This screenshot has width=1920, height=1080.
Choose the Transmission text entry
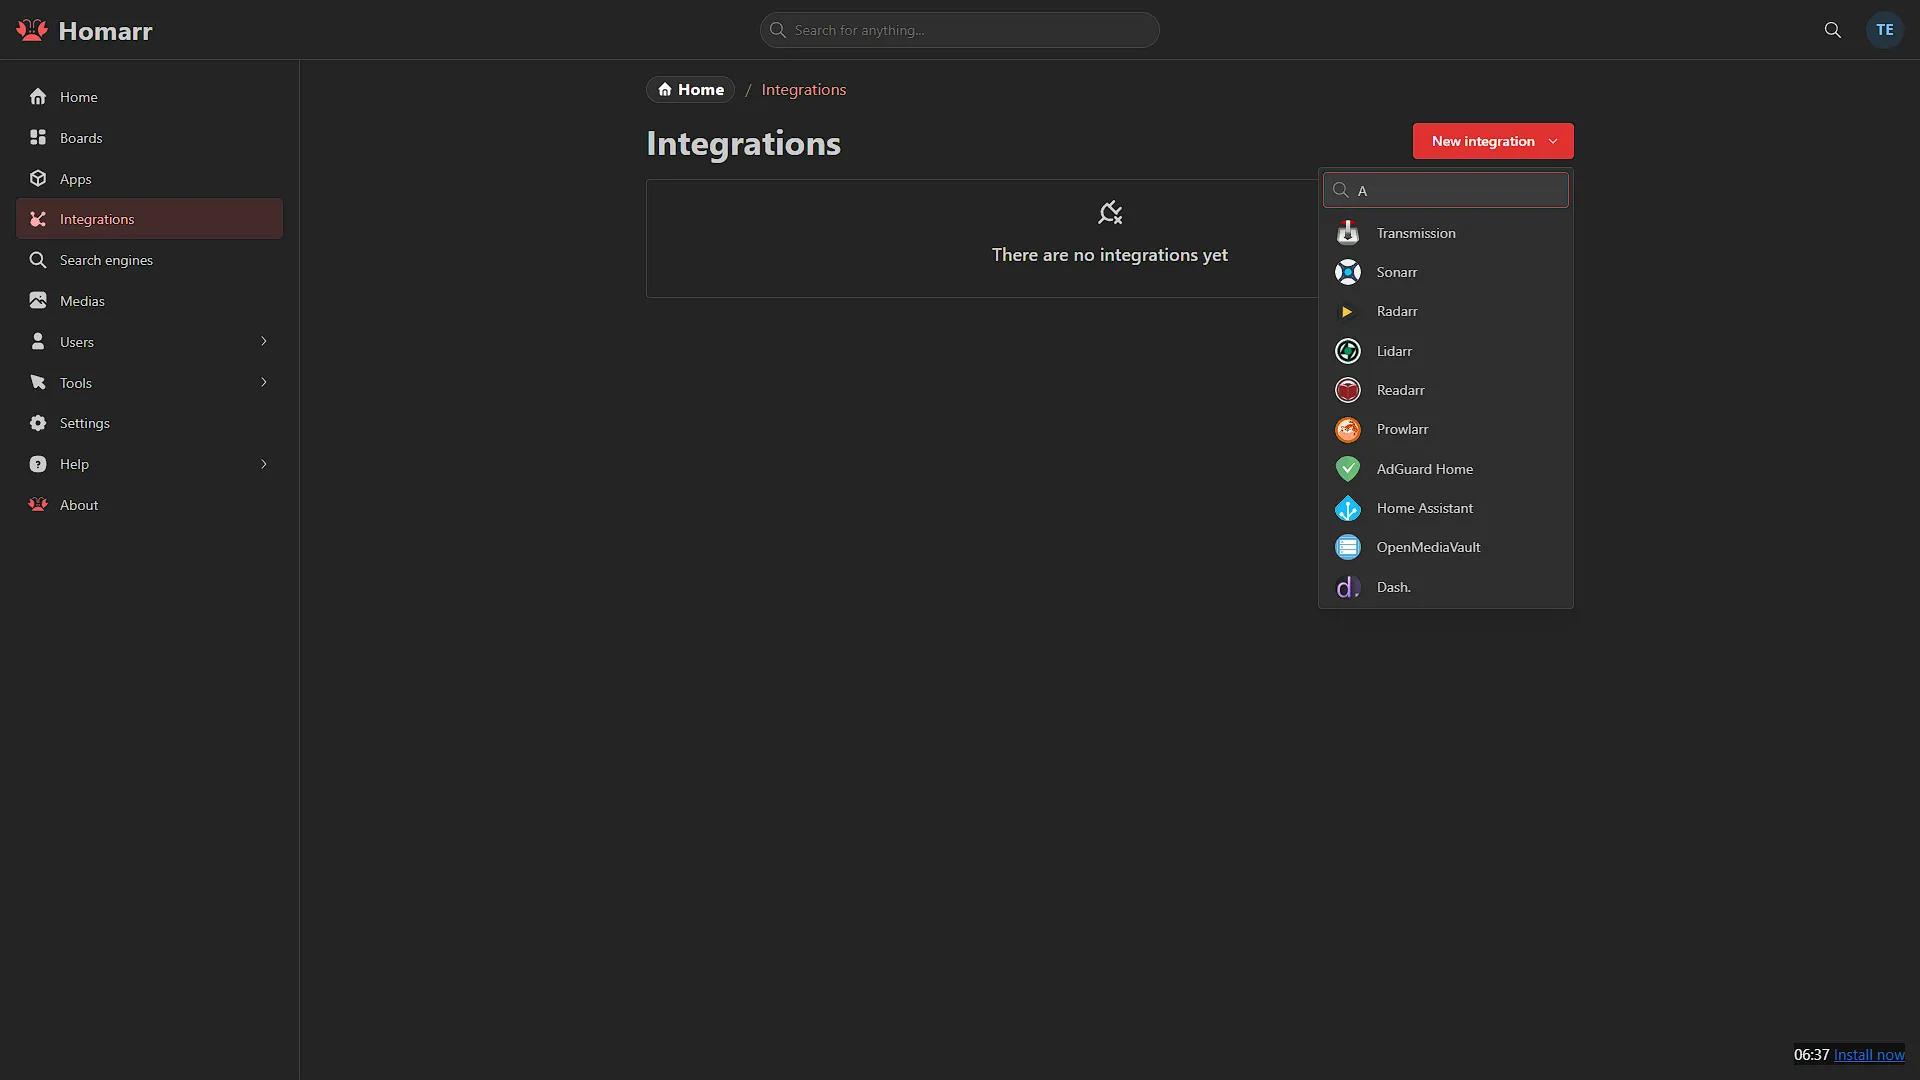(1416, 233)
